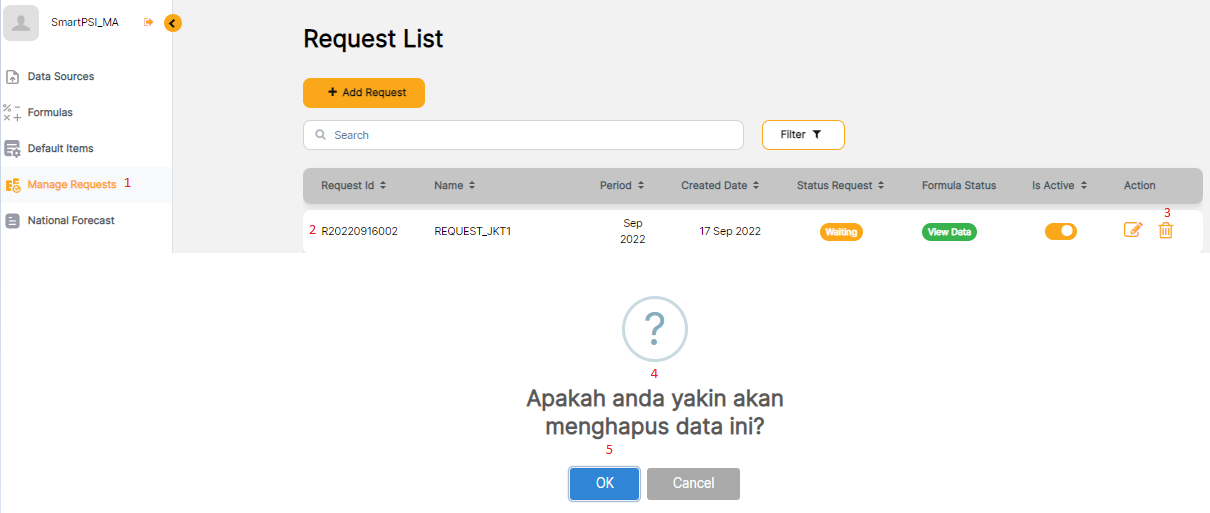
Task: Open the Filter options button
Action: 803,135
